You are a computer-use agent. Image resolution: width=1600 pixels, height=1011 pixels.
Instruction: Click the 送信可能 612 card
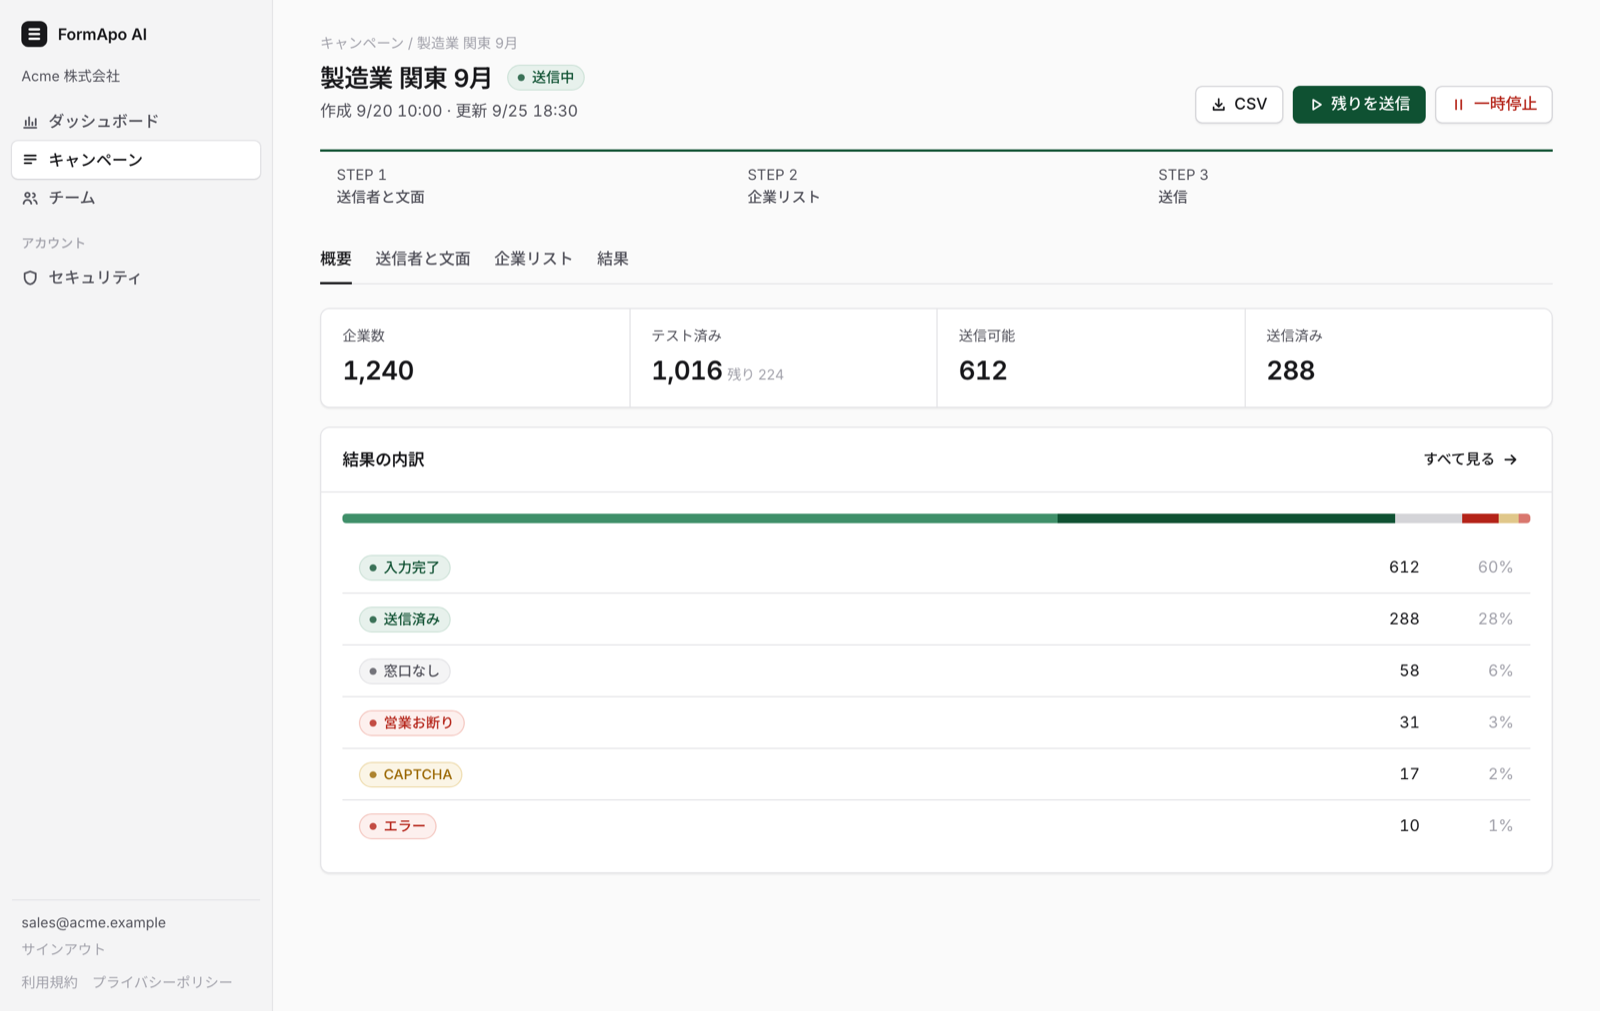click(1091, 358)
